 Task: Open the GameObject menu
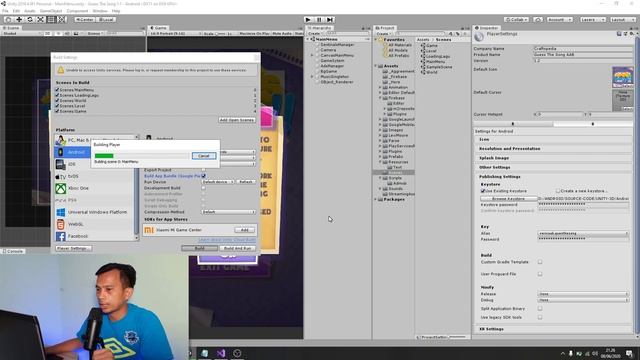tap(51, 11)
